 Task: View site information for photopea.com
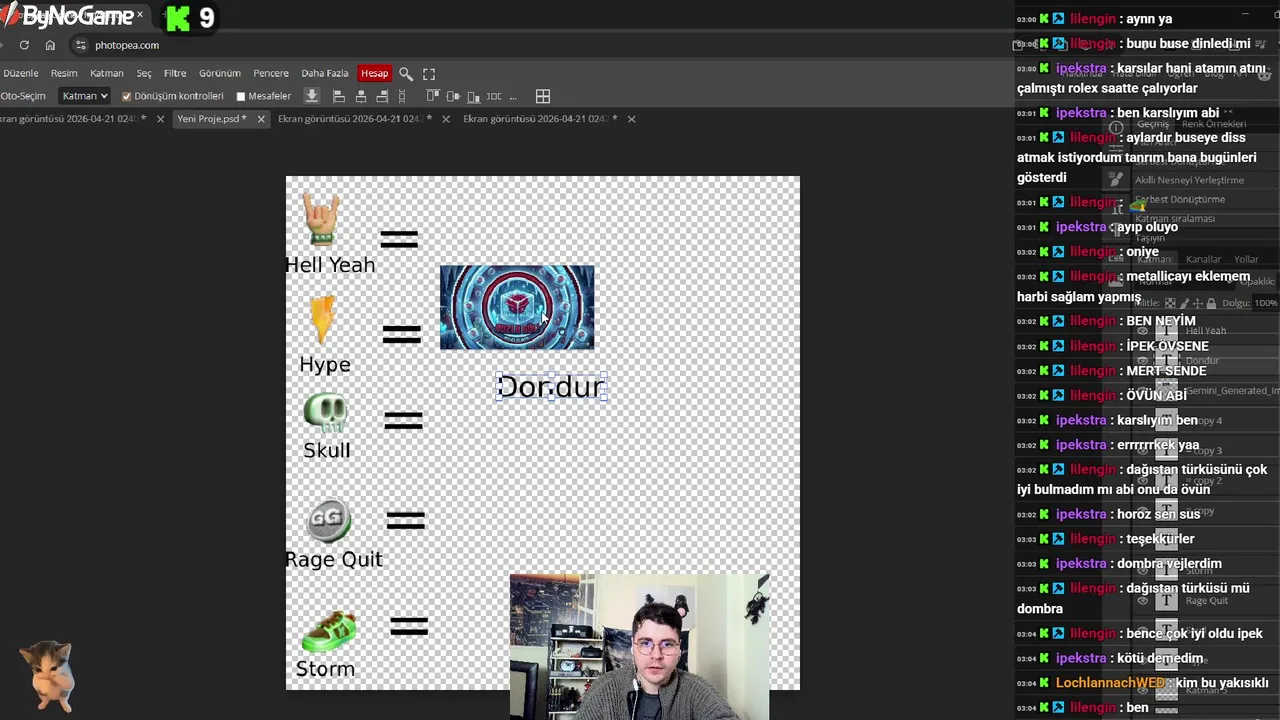pyautogui.click(x=80, y=45)
